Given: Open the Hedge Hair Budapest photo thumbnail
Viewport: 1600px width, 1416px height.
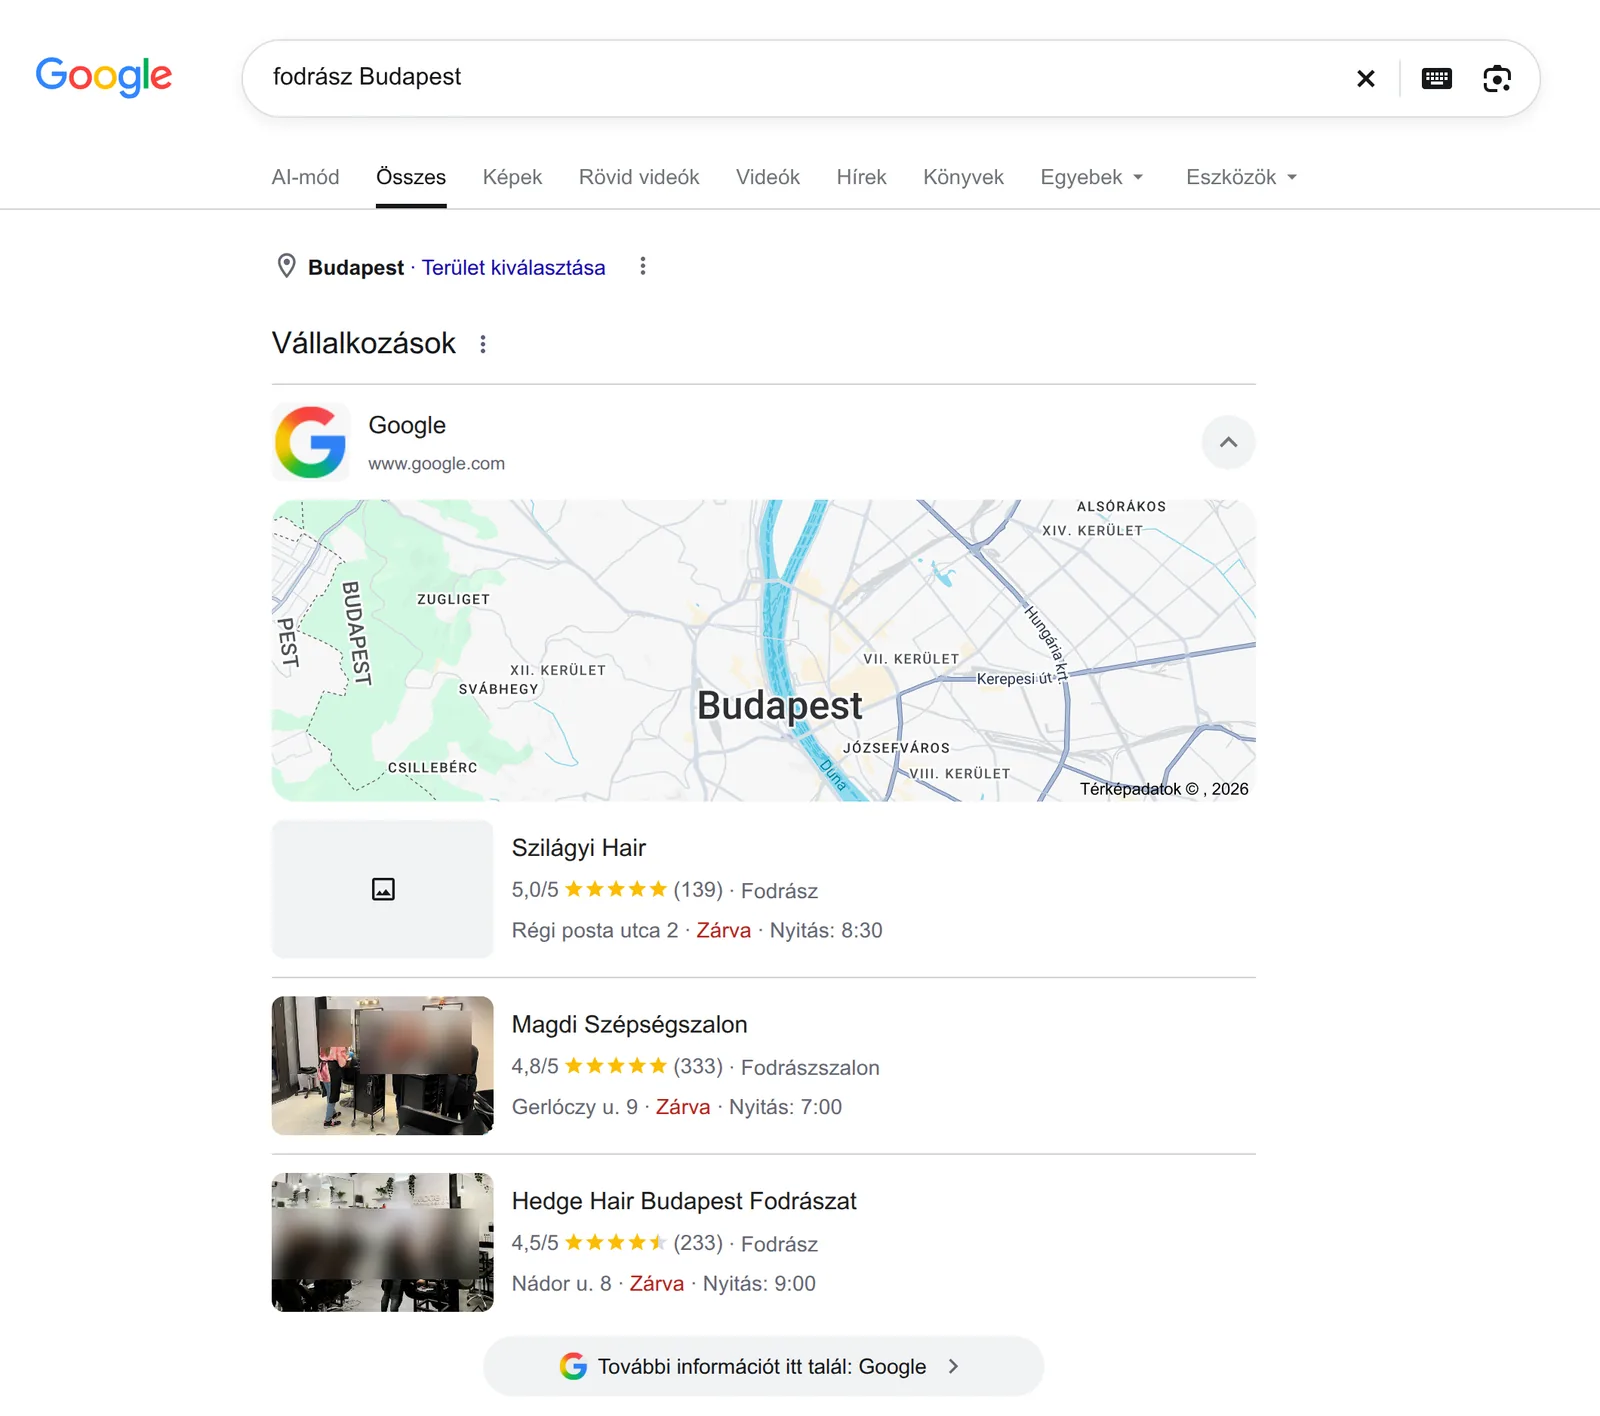Looking at the screenshot, I should [x=383, y=1242].
